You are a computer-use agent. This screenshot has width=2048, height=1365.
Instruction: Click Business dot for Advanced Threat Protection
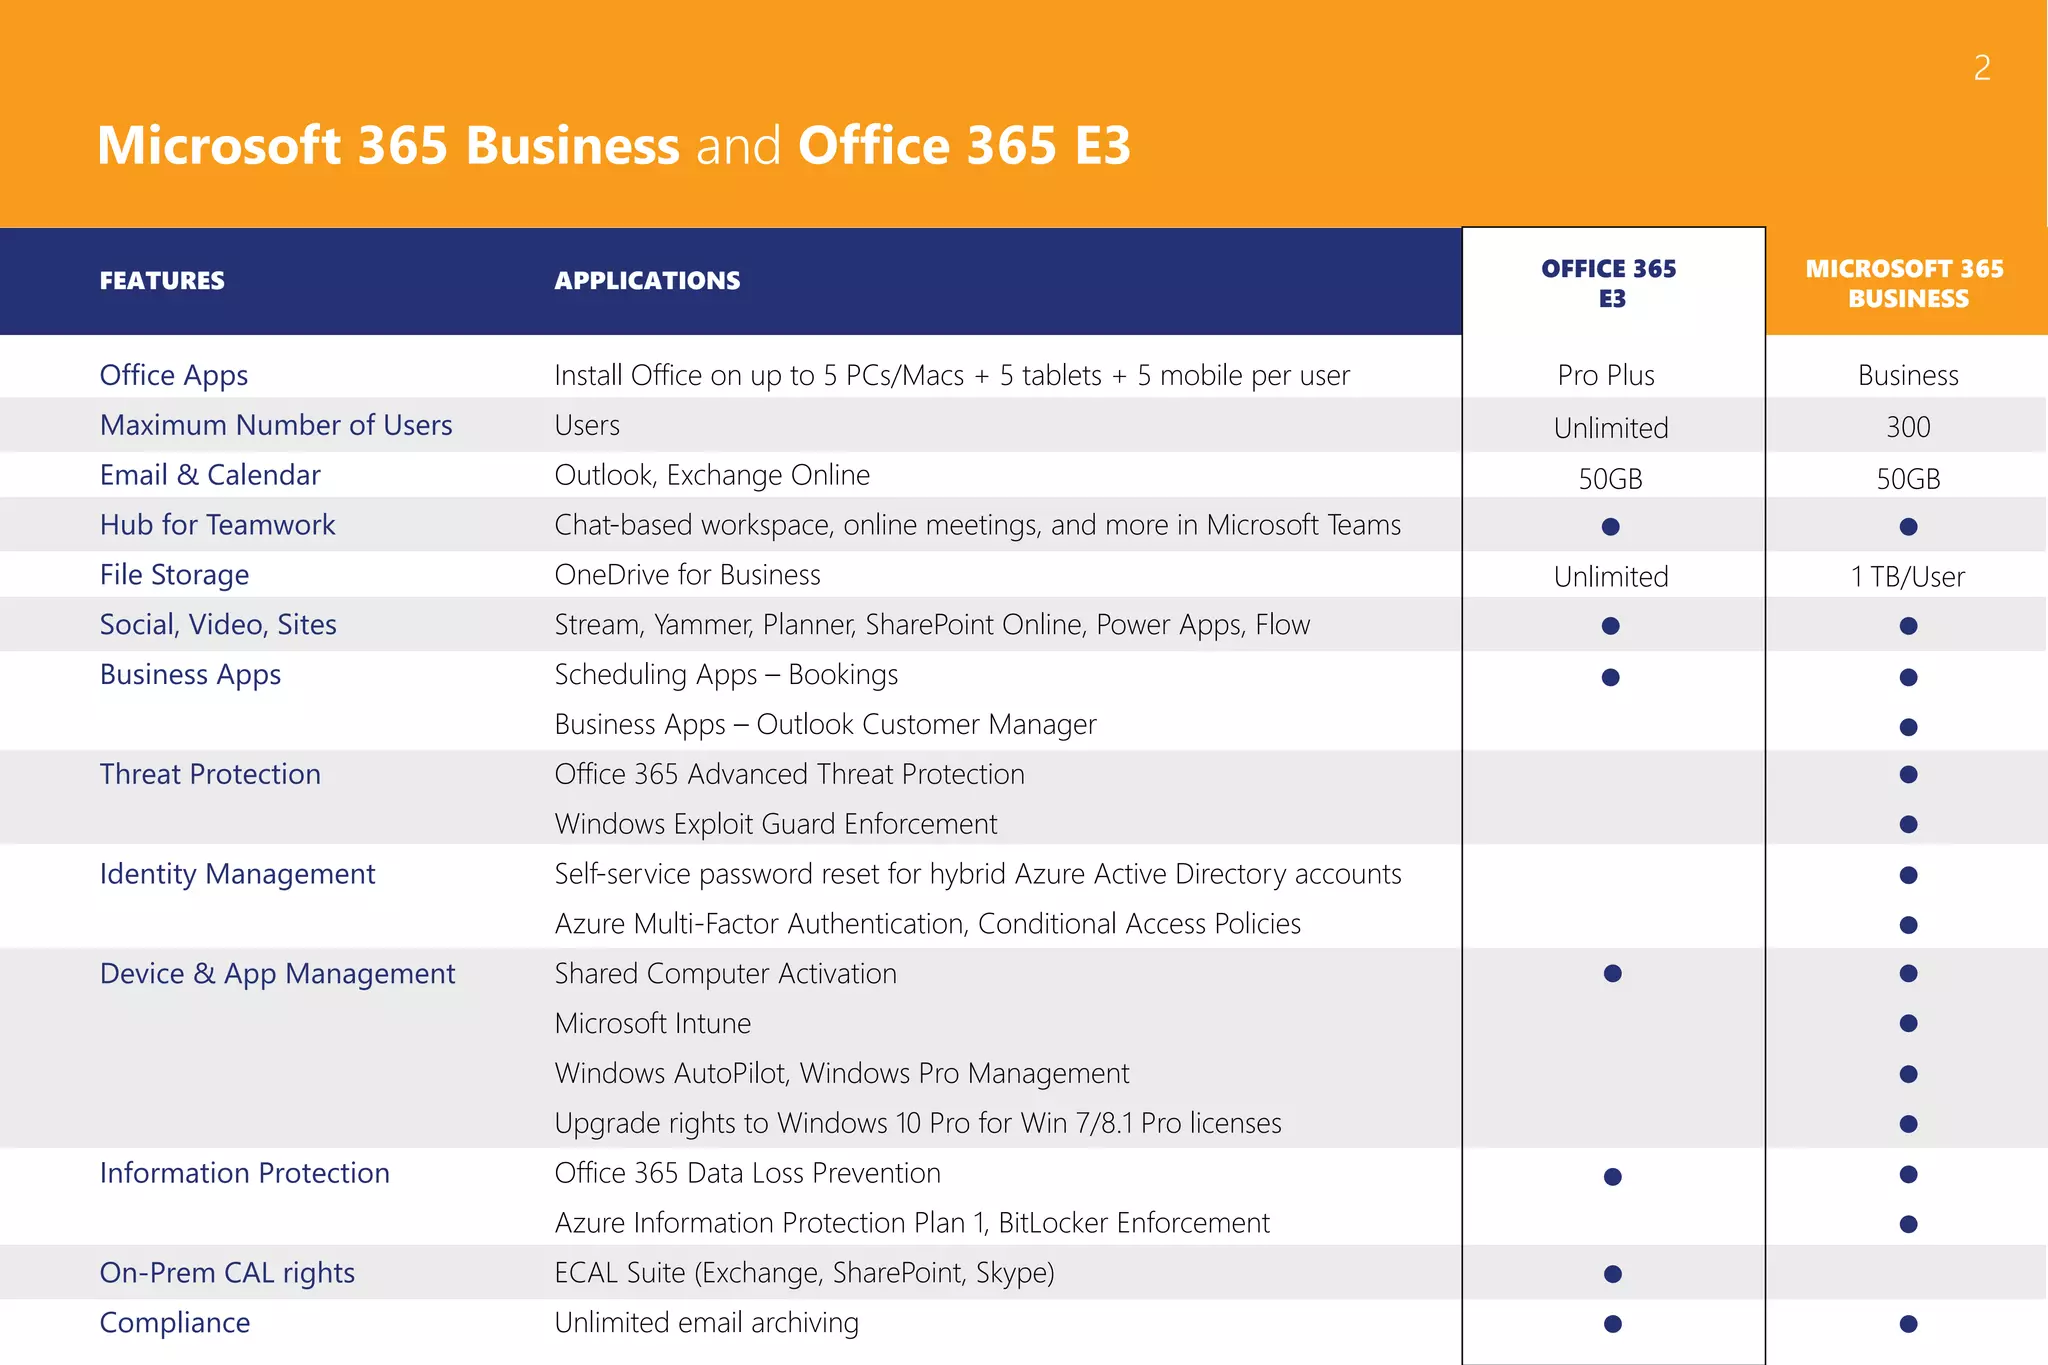(x=1908, y=774)
